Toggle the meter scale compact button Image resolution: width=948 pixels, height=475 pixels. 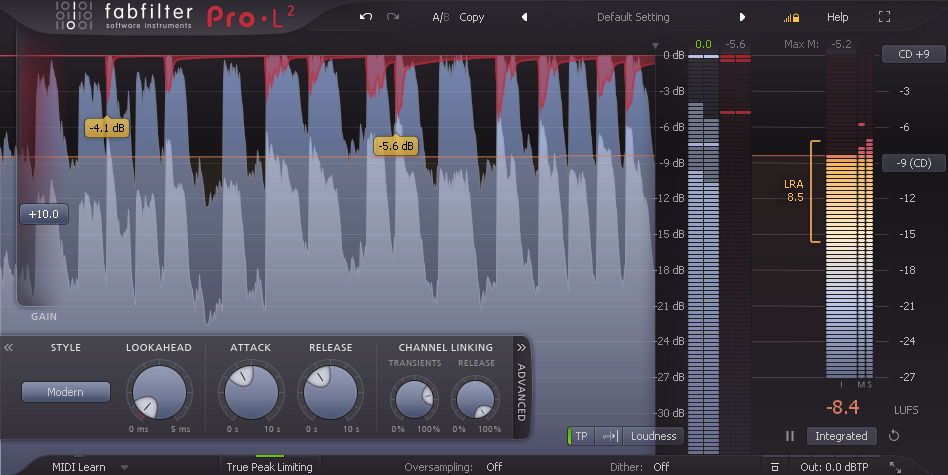coord(609,436)
